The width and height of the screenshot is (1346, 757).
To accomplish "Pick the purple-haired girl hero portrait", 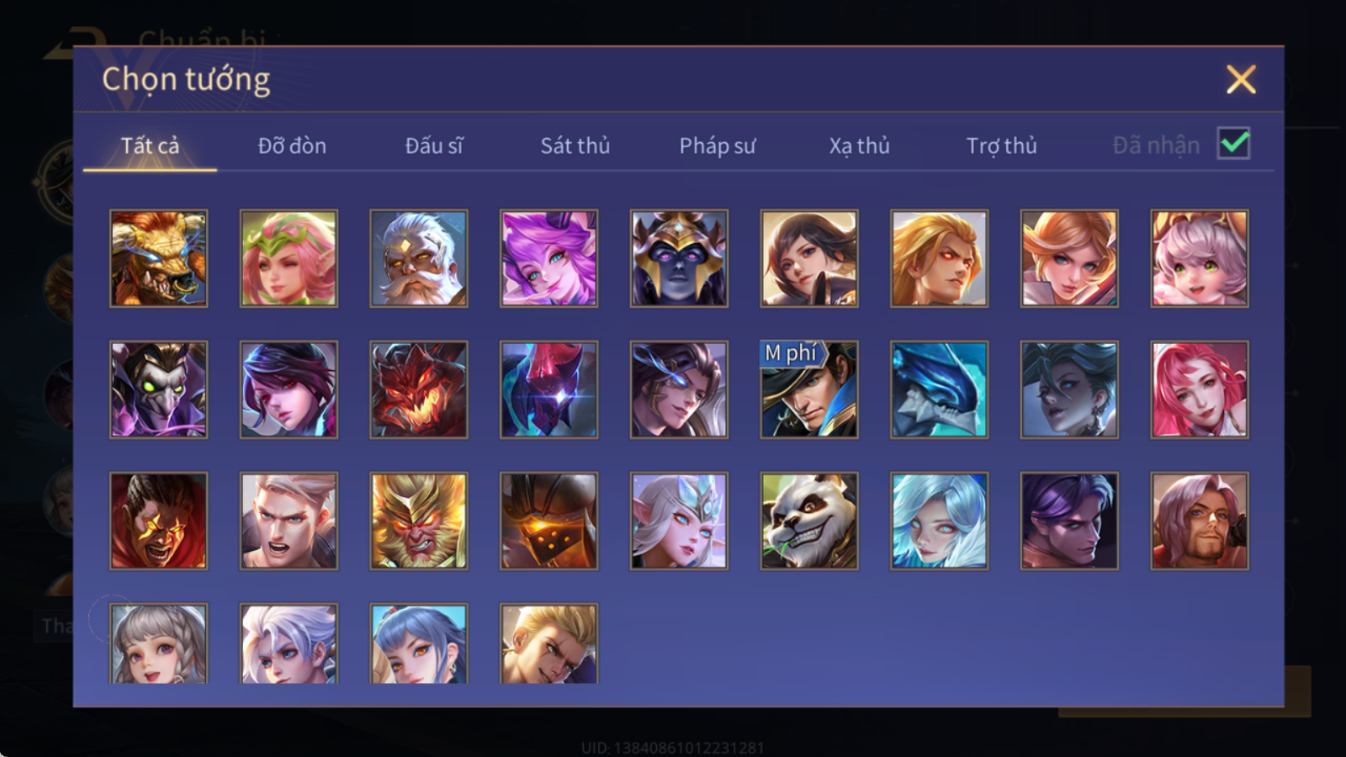I will click(549, 258).
